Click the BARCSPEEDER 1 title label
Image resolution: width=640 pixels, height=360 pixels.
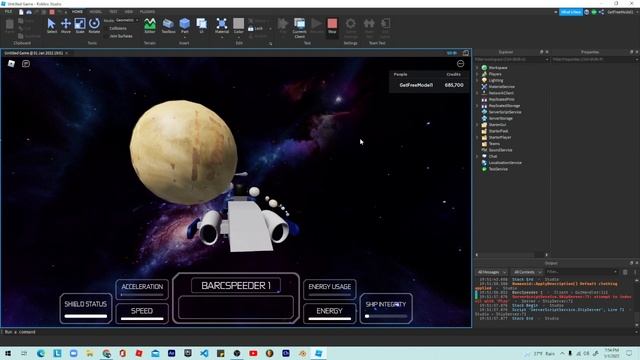pos(236,286)
